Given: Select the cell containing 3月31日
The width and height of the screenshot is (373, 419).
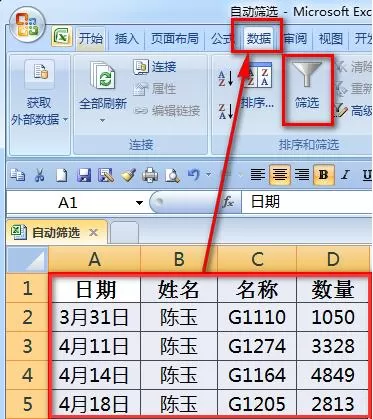Looking at the screenshot, I should pos(95,317).
